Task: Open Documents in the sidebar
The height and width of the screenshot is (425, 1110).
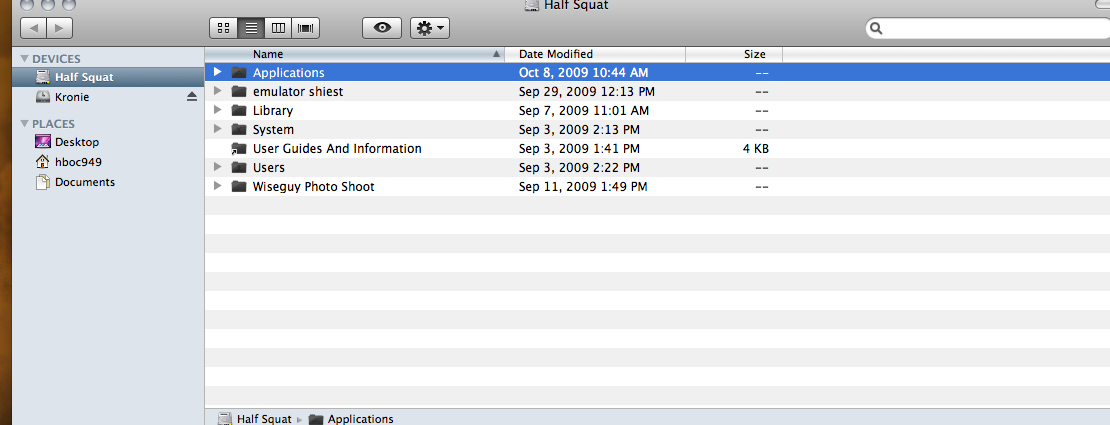Action: [85, 182]
